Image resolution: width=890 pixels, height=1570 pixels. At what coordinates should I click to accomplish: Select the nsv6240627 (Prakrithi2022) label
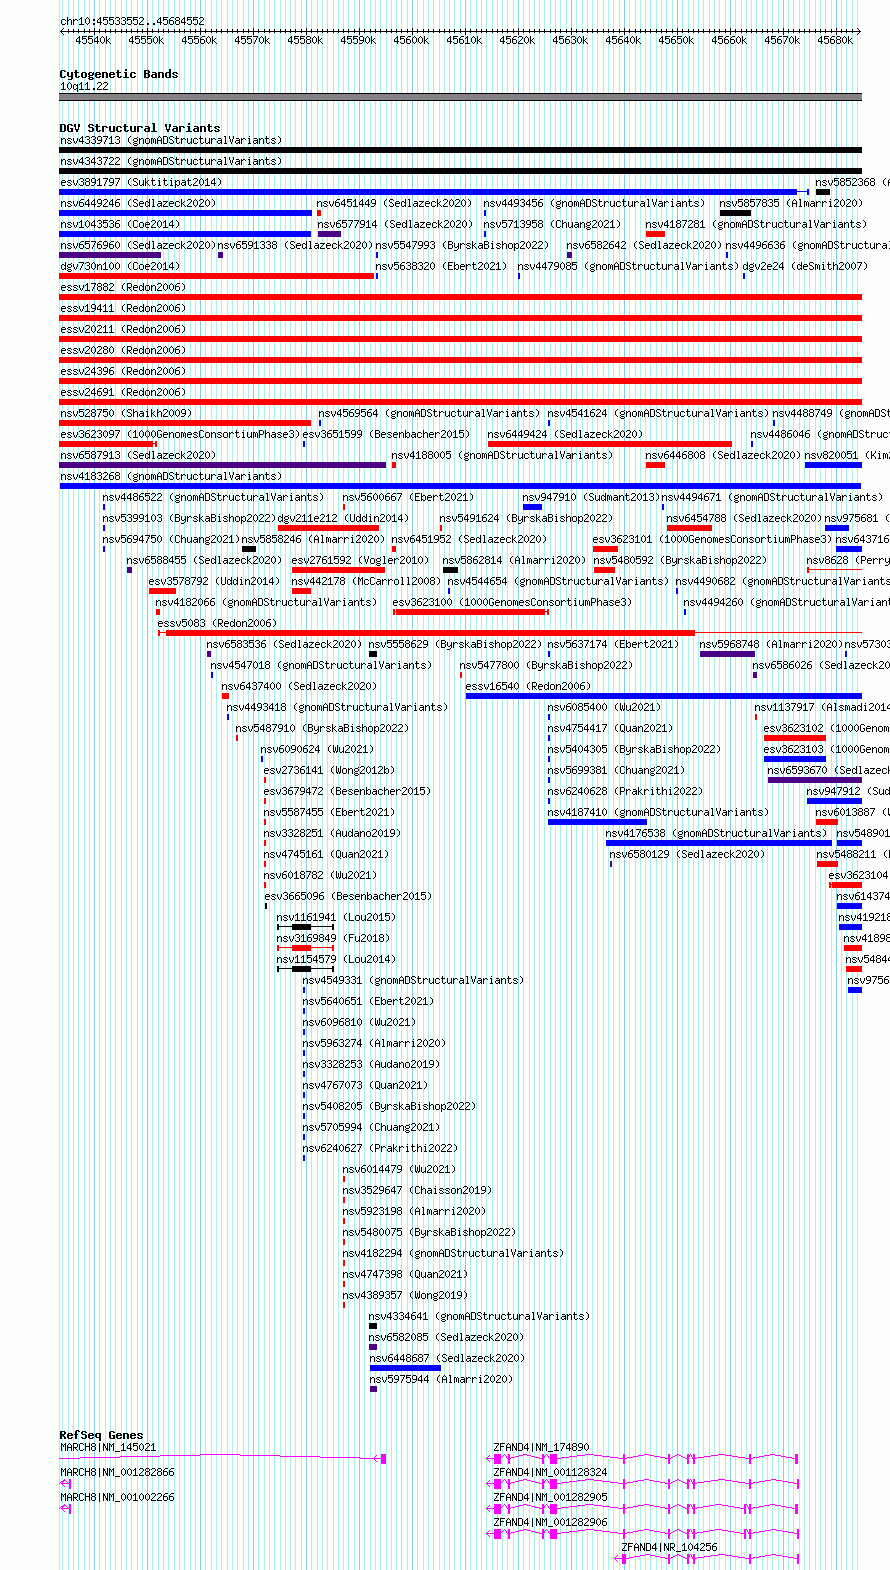pyautogui.click(x=380, y=1148)
